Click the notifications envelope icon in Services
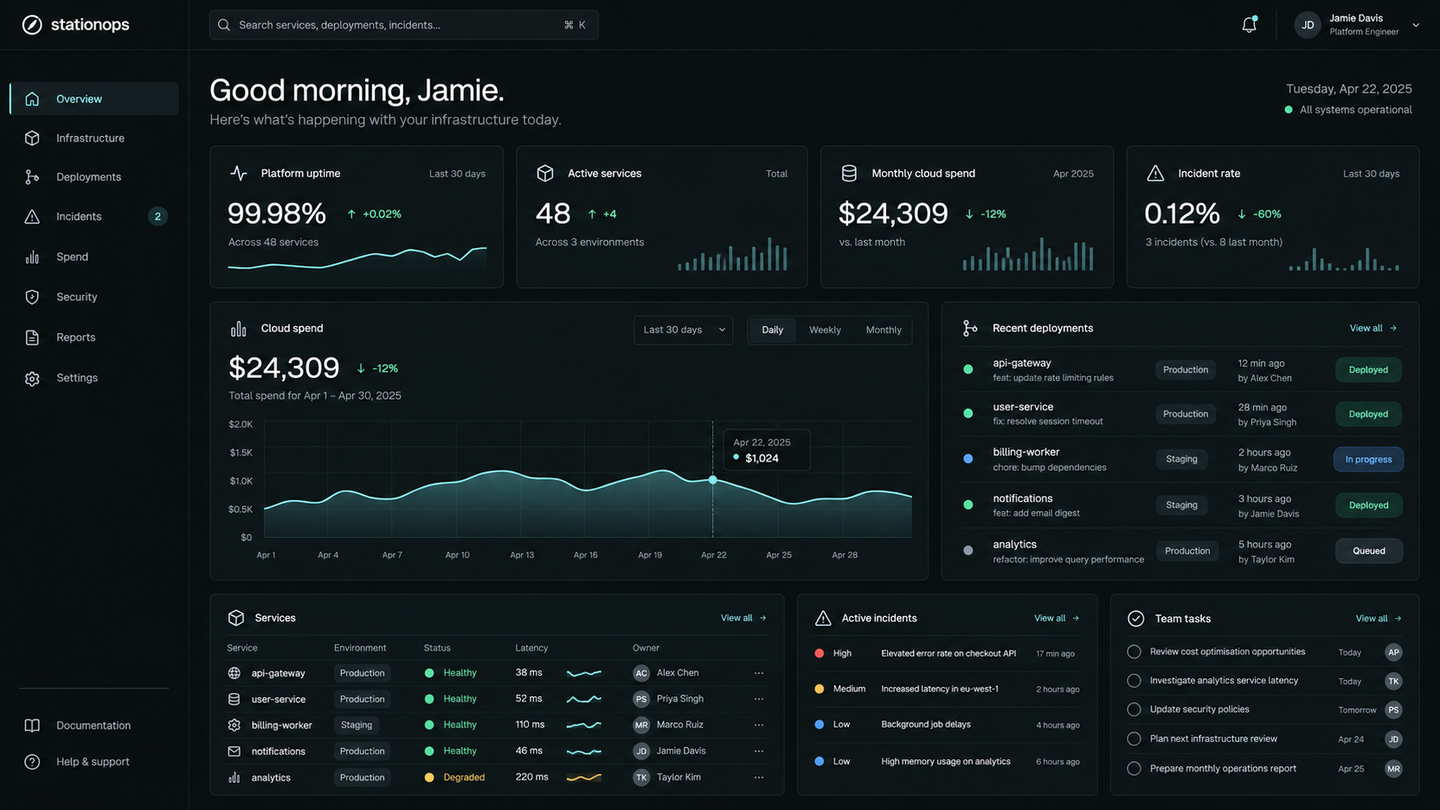Screen dimensions: 1440x810 (x=234, y=751)
